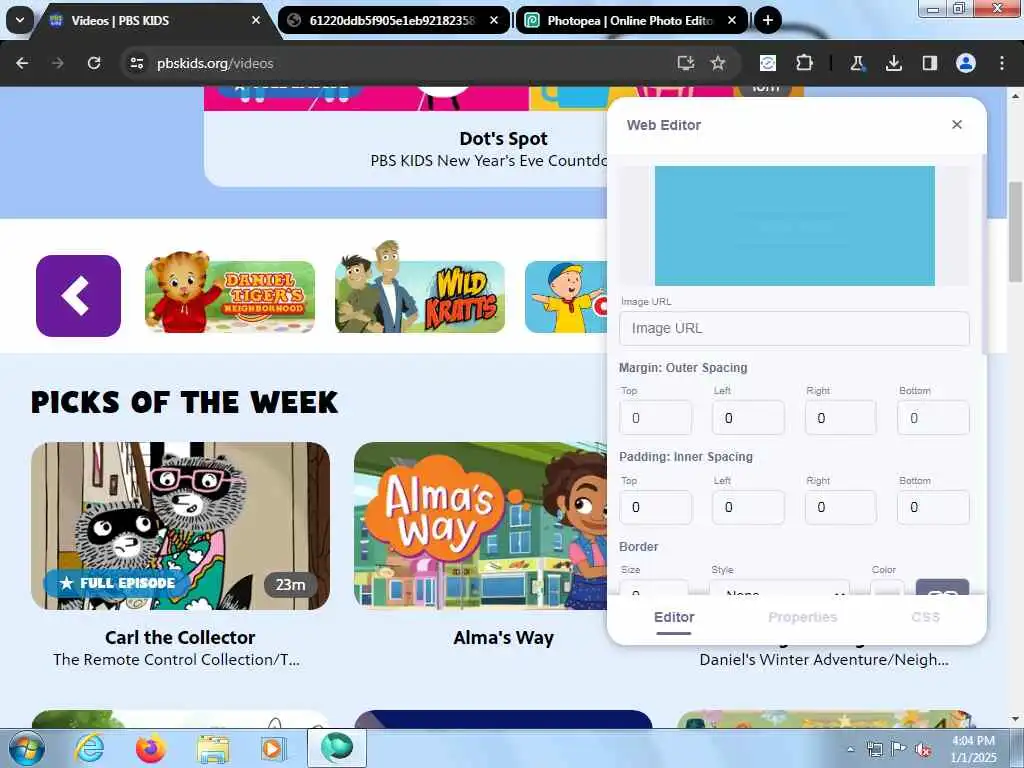Go back using the browser back arrow
The image size is (1024, 768).
point(22,63)
